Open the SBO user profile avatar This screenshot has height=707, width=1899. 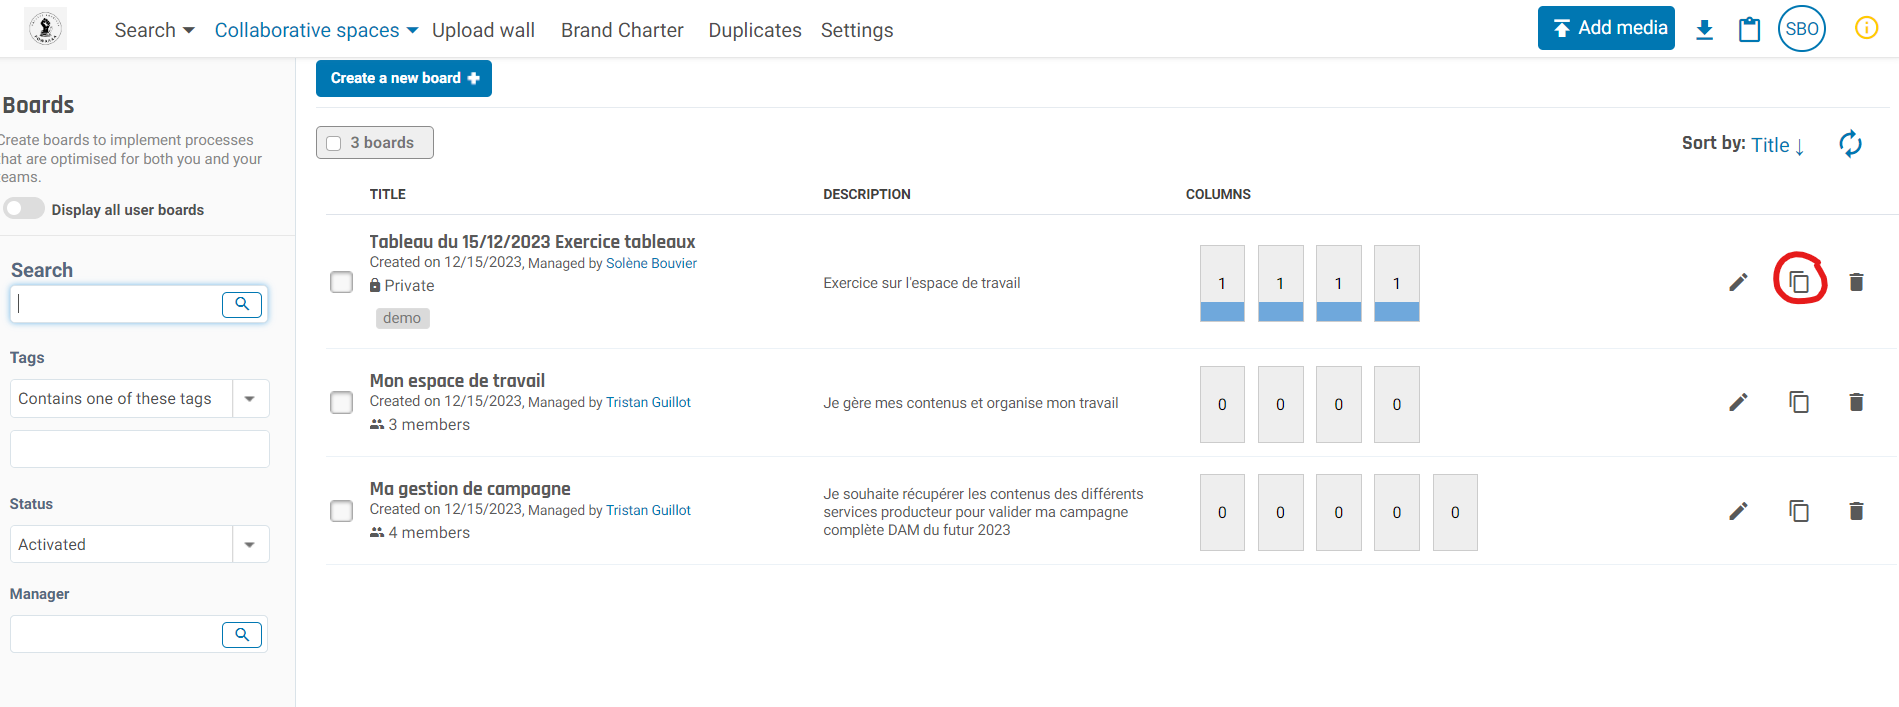pos(1801,29)
